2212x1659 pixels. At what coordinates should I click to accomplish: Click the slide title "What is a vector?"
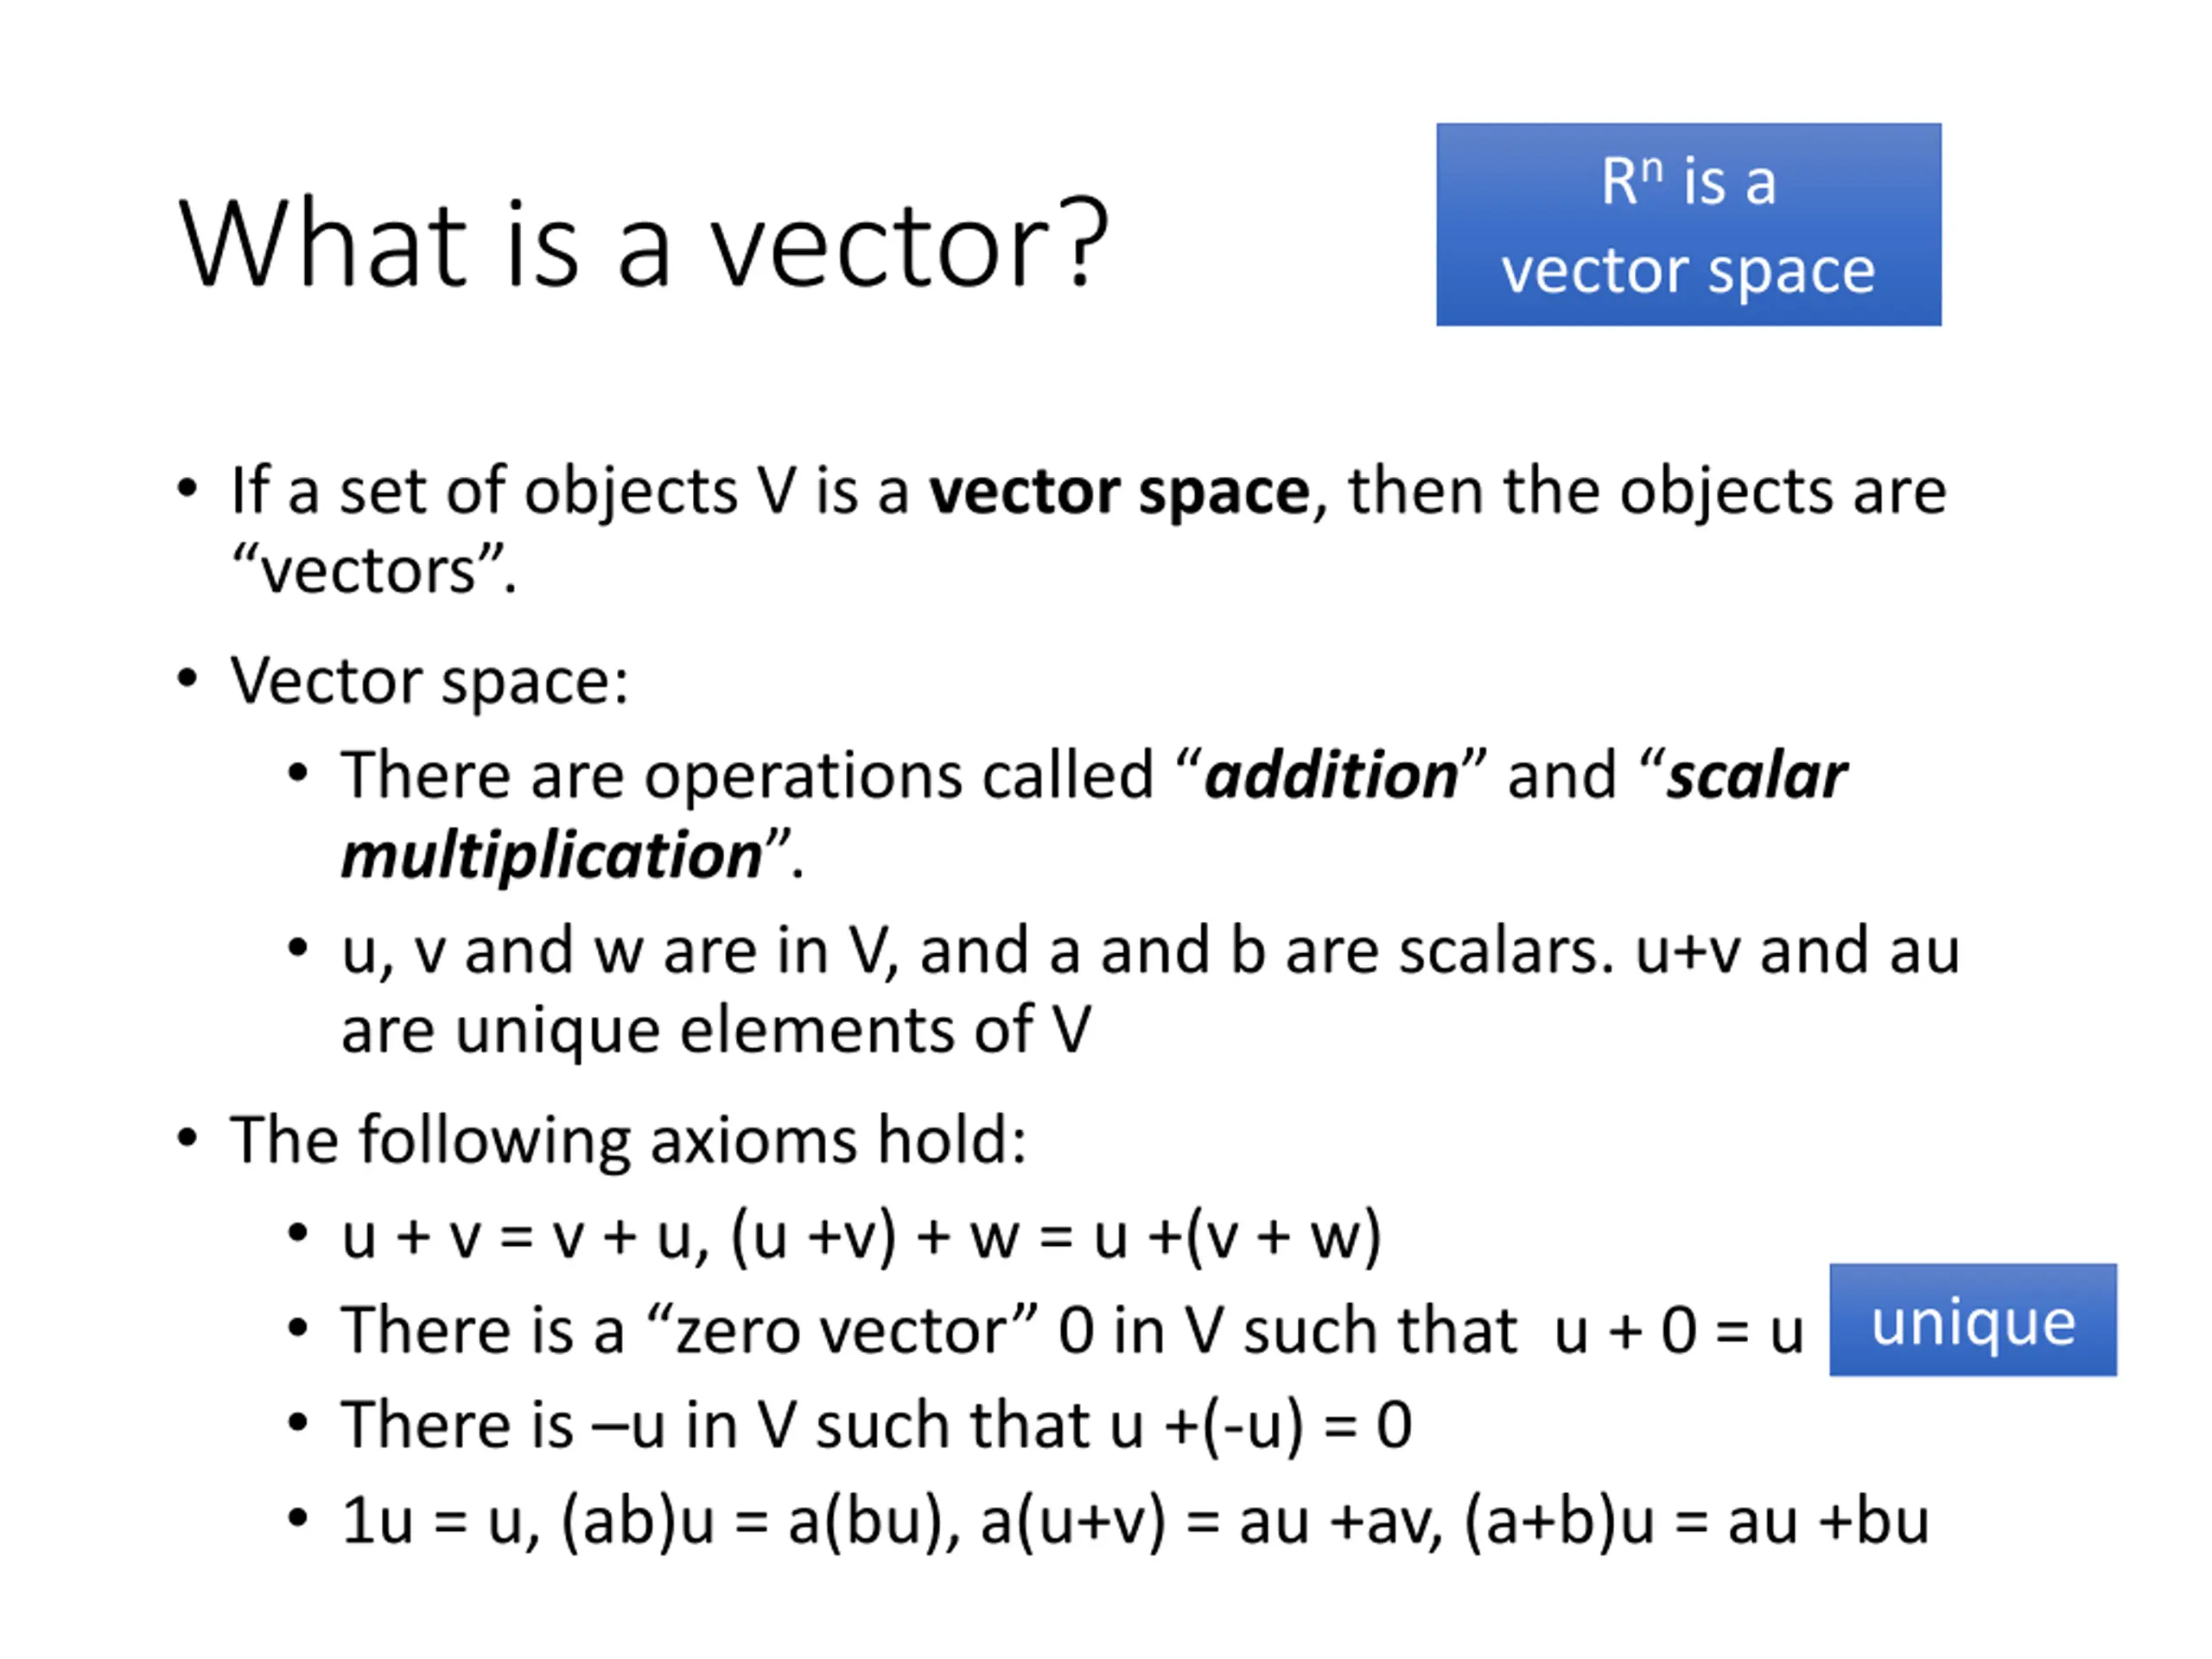pyautogui.click(x=643, y=245)
